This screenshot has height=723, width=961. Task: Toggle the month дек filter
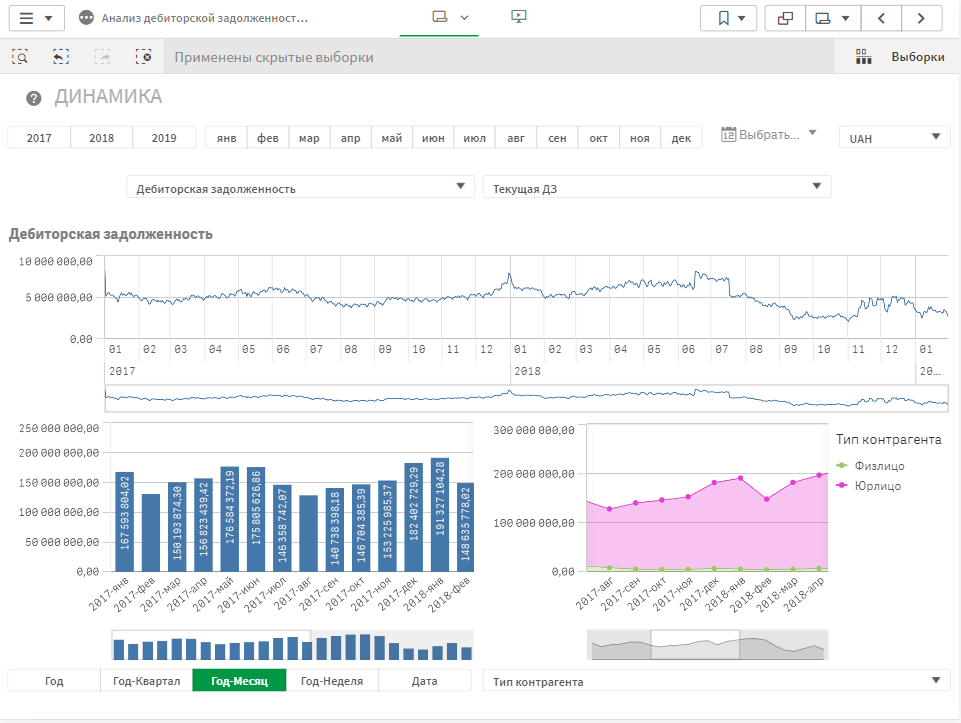pyautogui.click(x=681, y=138)
